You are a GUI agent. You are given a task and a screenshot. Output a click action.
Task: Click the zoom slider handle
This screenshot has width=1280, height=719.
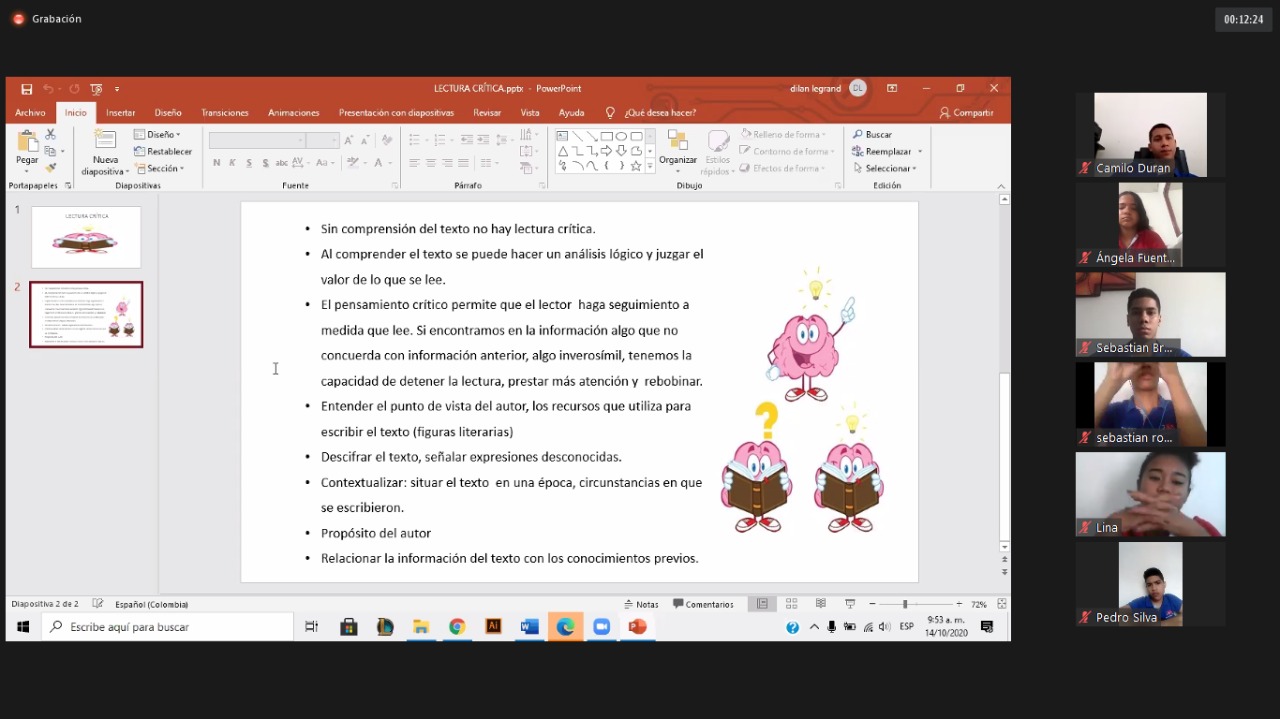click(905, 604)
